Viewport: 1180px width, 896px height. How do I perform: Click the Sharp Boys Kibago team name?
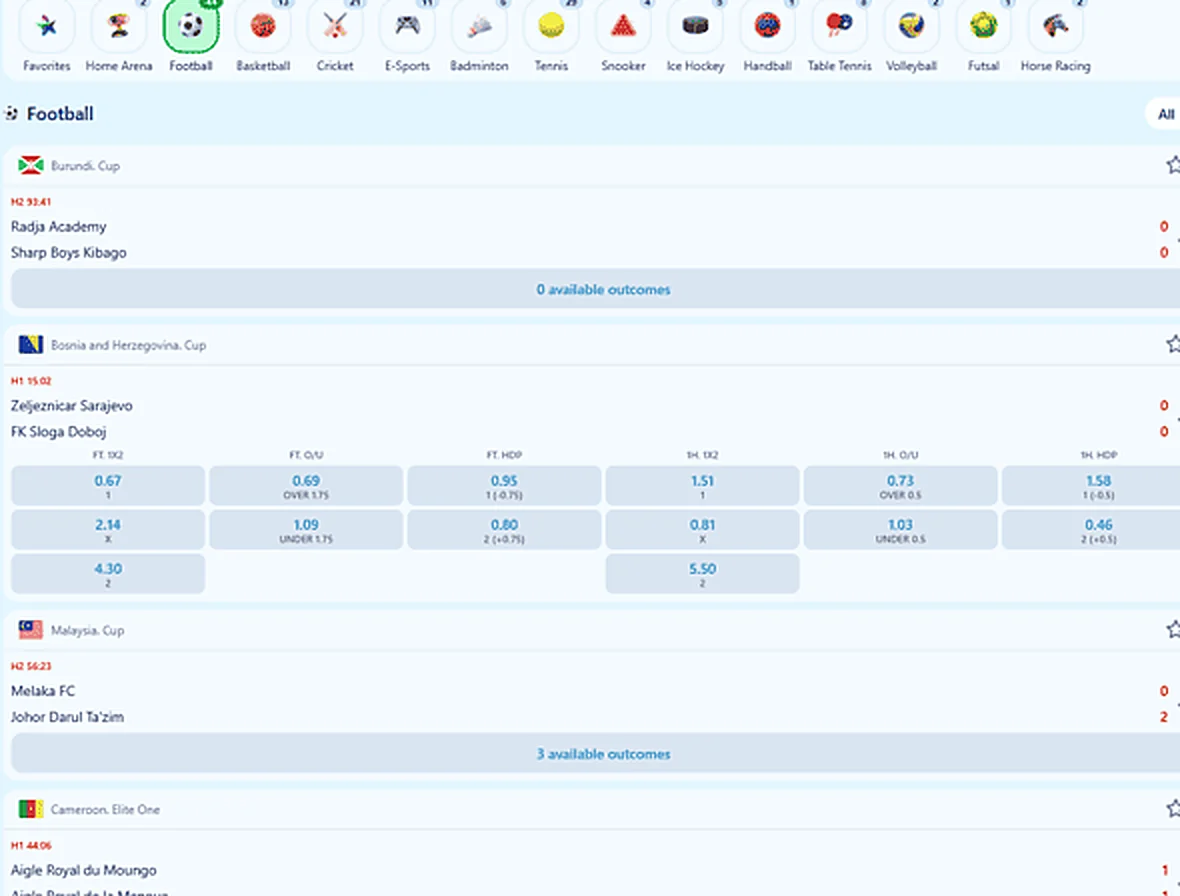[x=68, y=253]
